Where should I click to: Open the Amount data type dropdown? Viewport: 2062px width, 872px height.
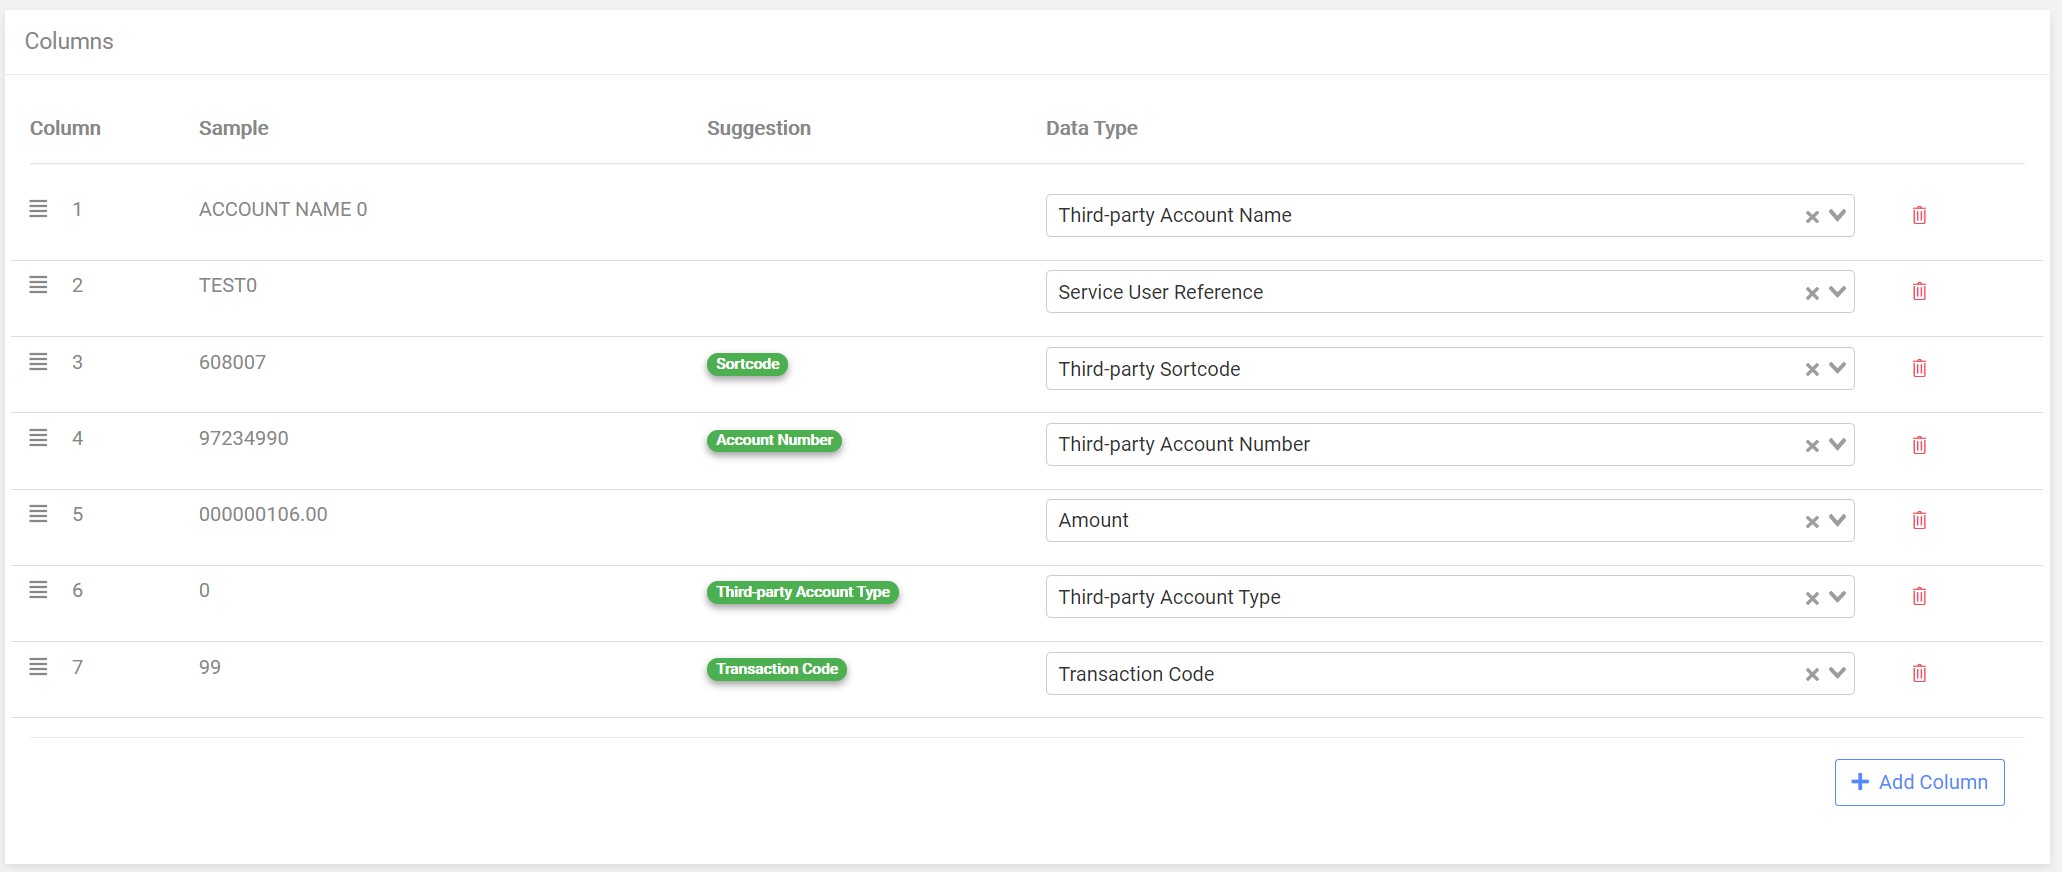click(x=1837, y=520)
